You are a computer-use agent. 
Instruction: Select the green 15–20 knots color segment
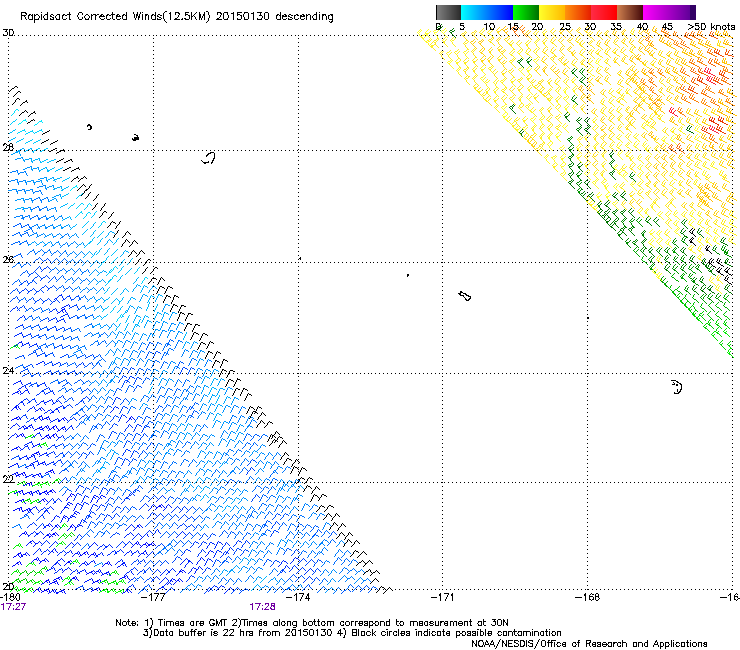point(526,12)
